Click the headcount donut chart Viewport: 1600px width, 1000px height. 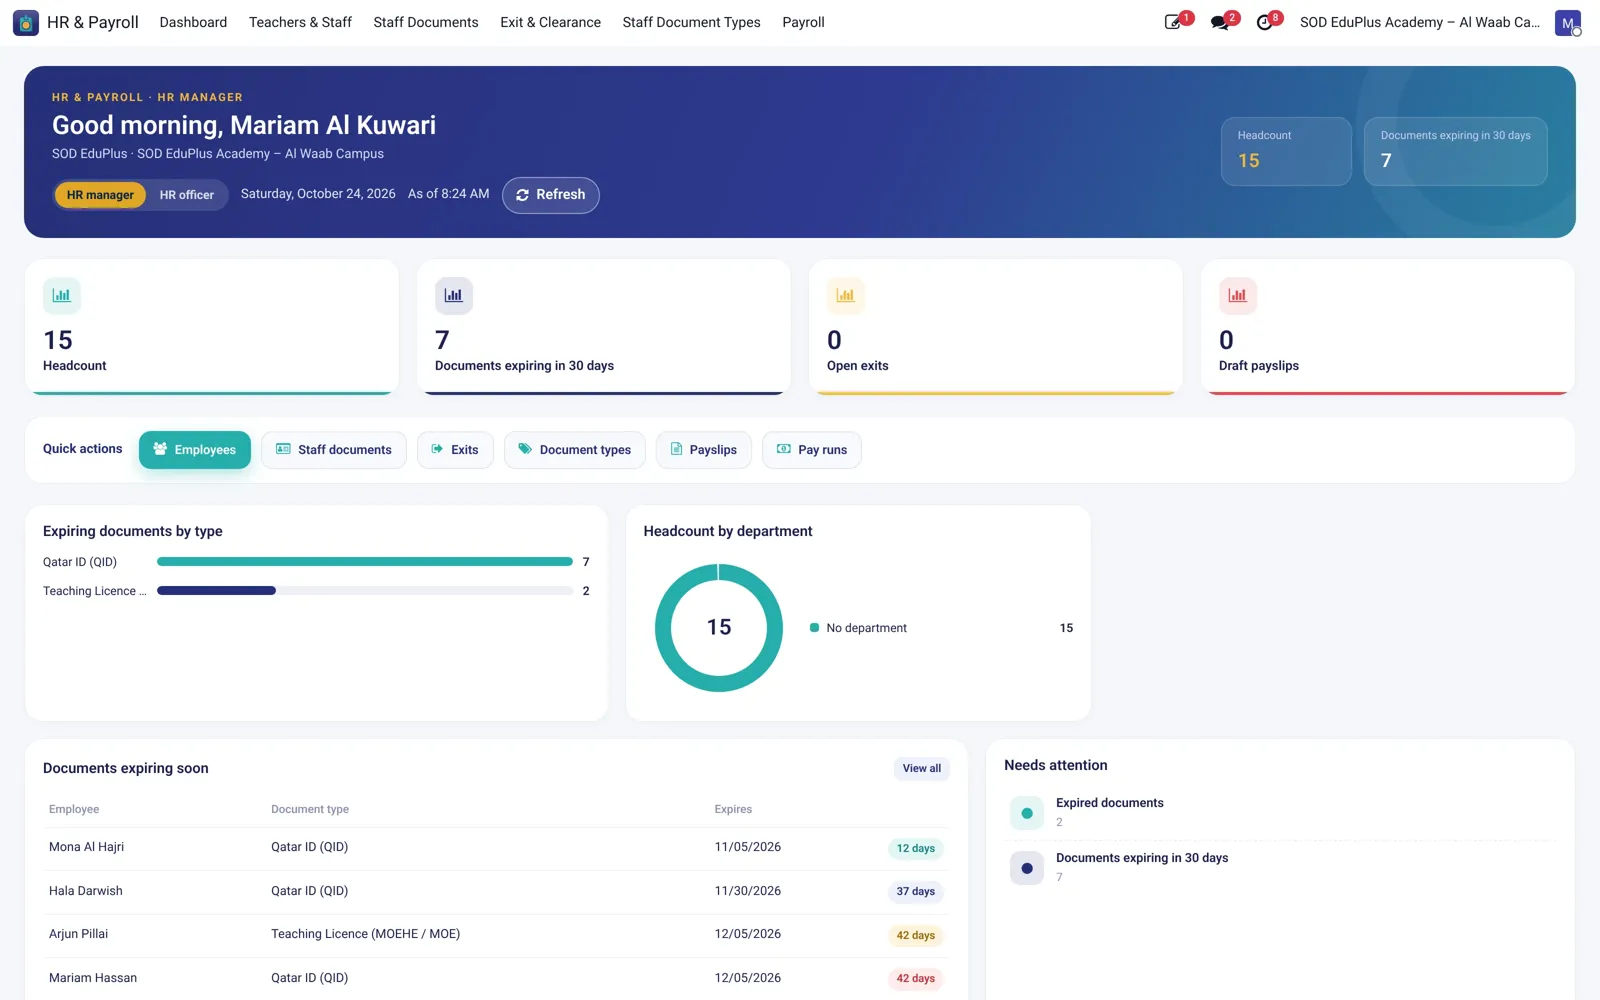pos(719,628)
